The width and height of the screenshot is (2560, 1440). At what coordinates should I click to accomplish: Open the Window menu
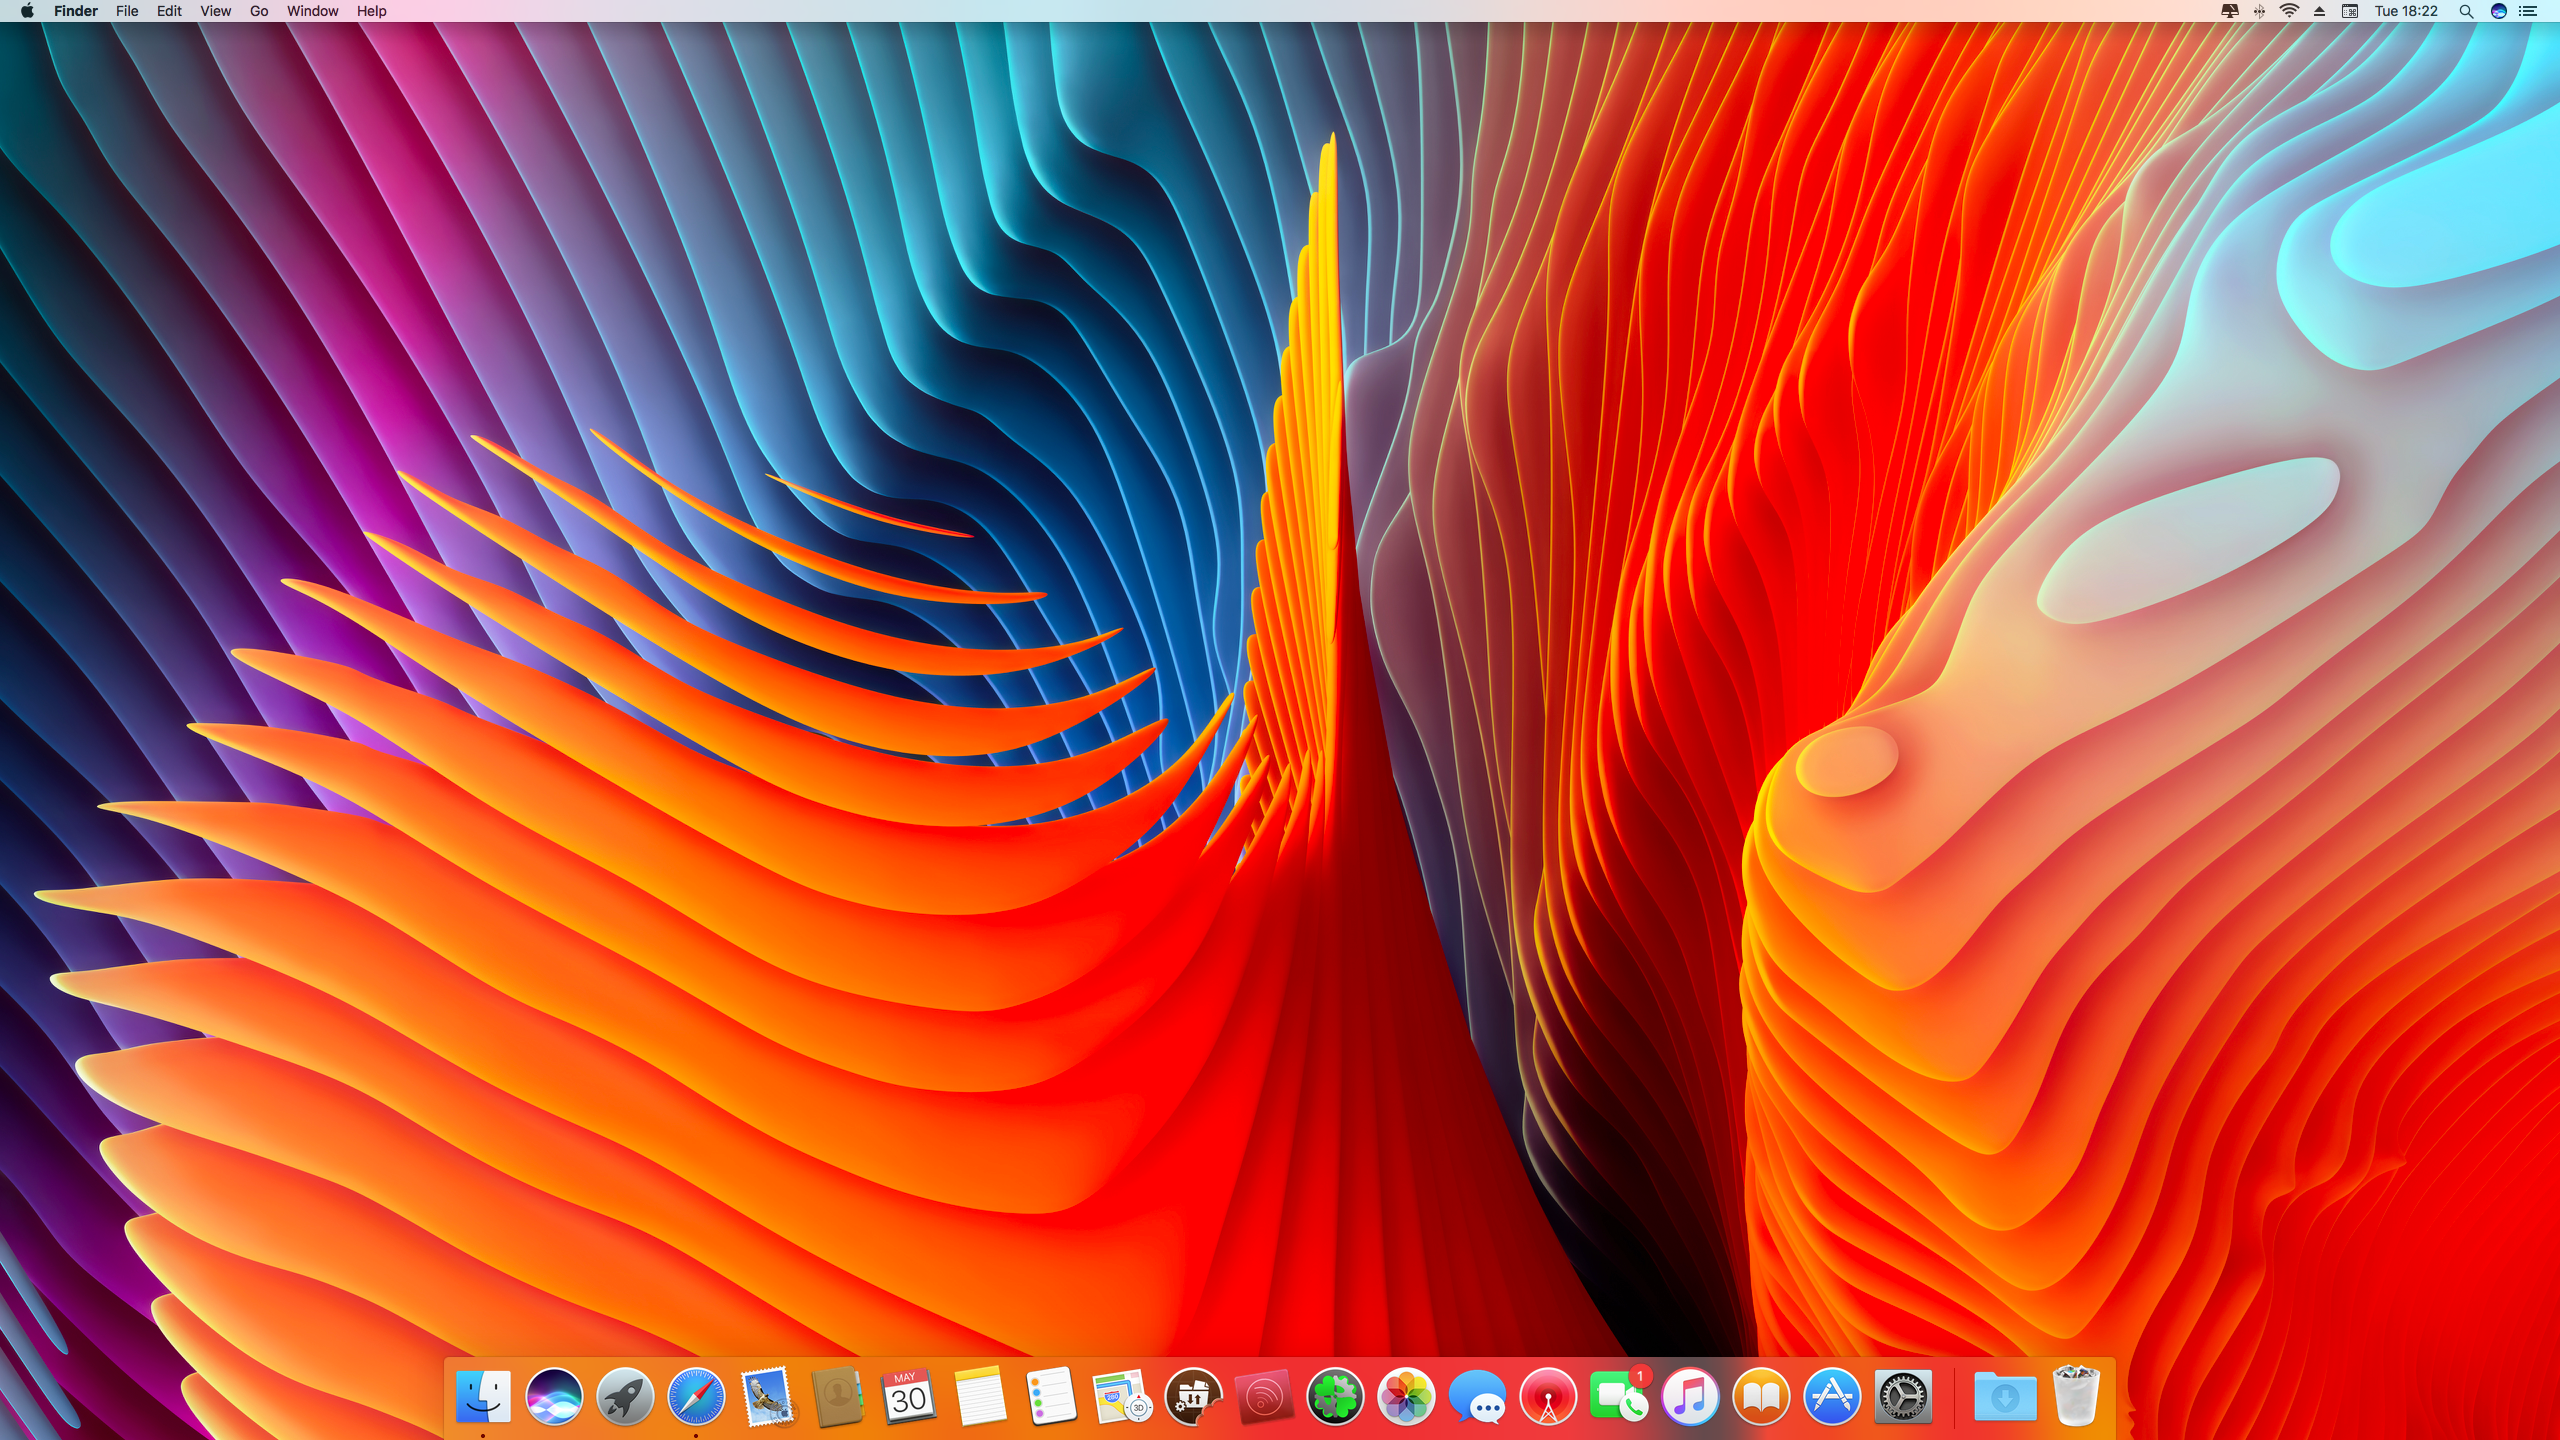point(312,11)
